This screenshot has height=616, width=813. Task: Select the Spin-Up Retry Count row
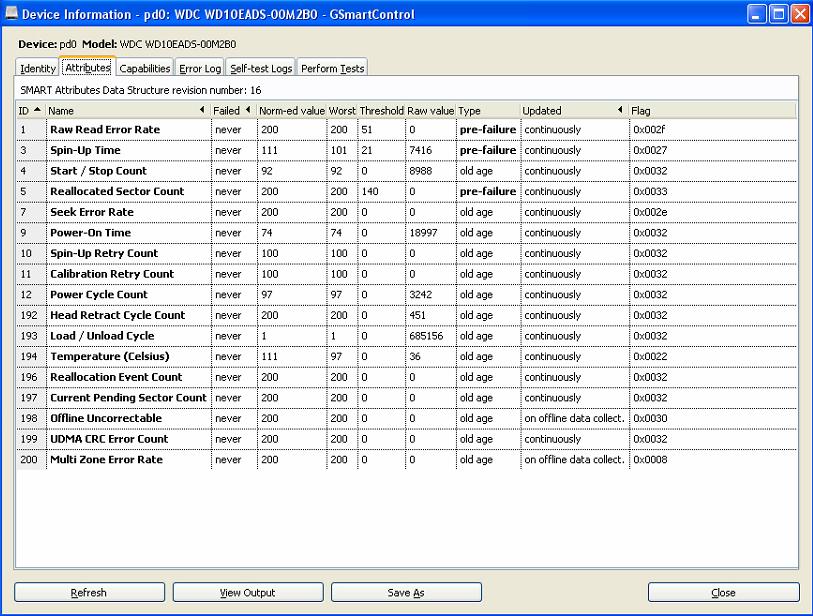[x=406, y=253]
